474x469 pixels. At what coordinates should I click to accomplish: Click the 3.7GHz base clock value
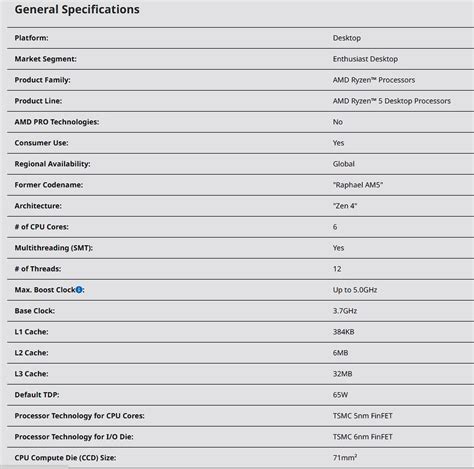tap(345, 311)
